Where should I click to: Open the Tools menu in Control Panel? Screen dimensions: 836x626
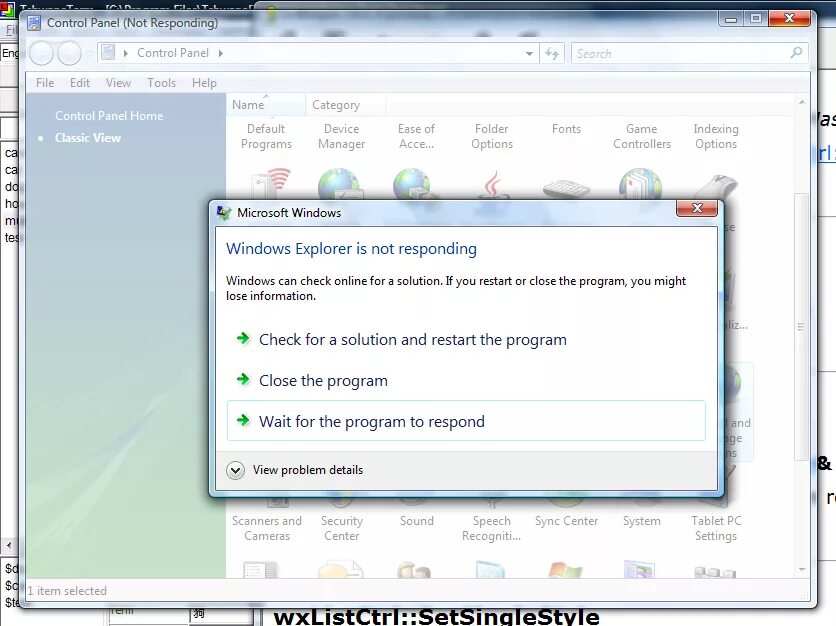[x=162, y=83]
